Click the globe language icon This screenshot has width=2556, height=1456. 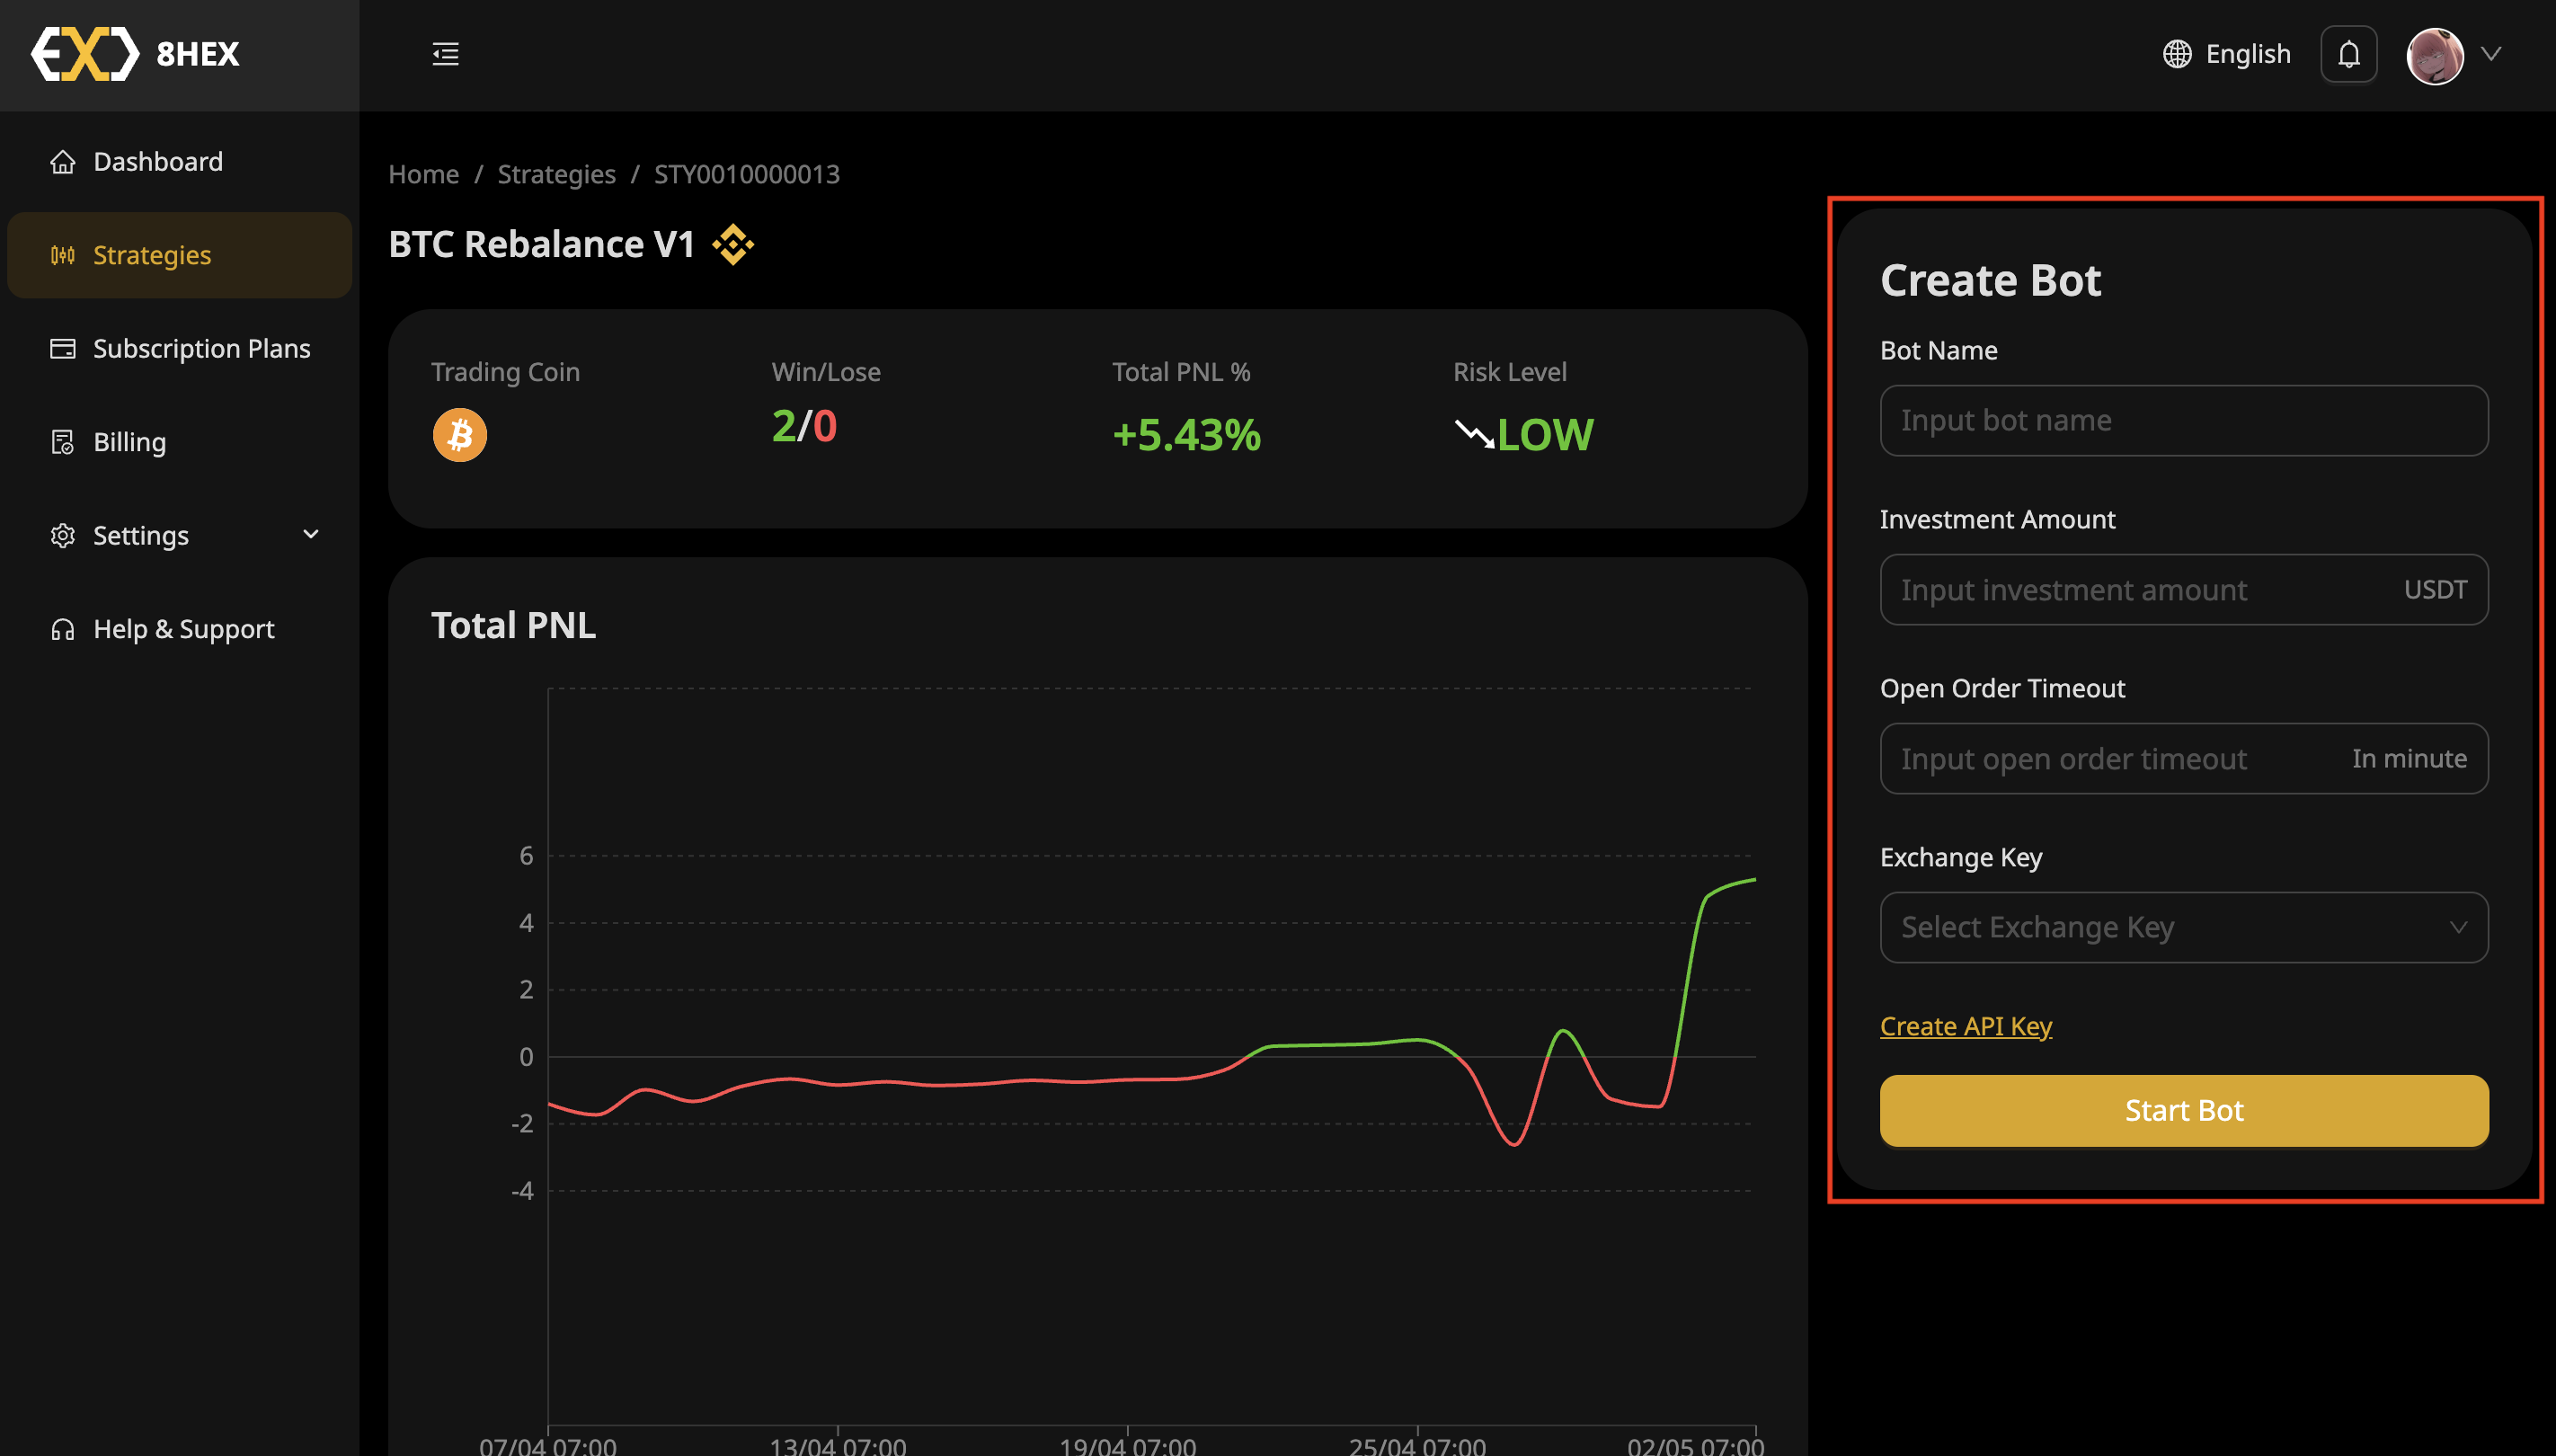tap(2176, 54)
